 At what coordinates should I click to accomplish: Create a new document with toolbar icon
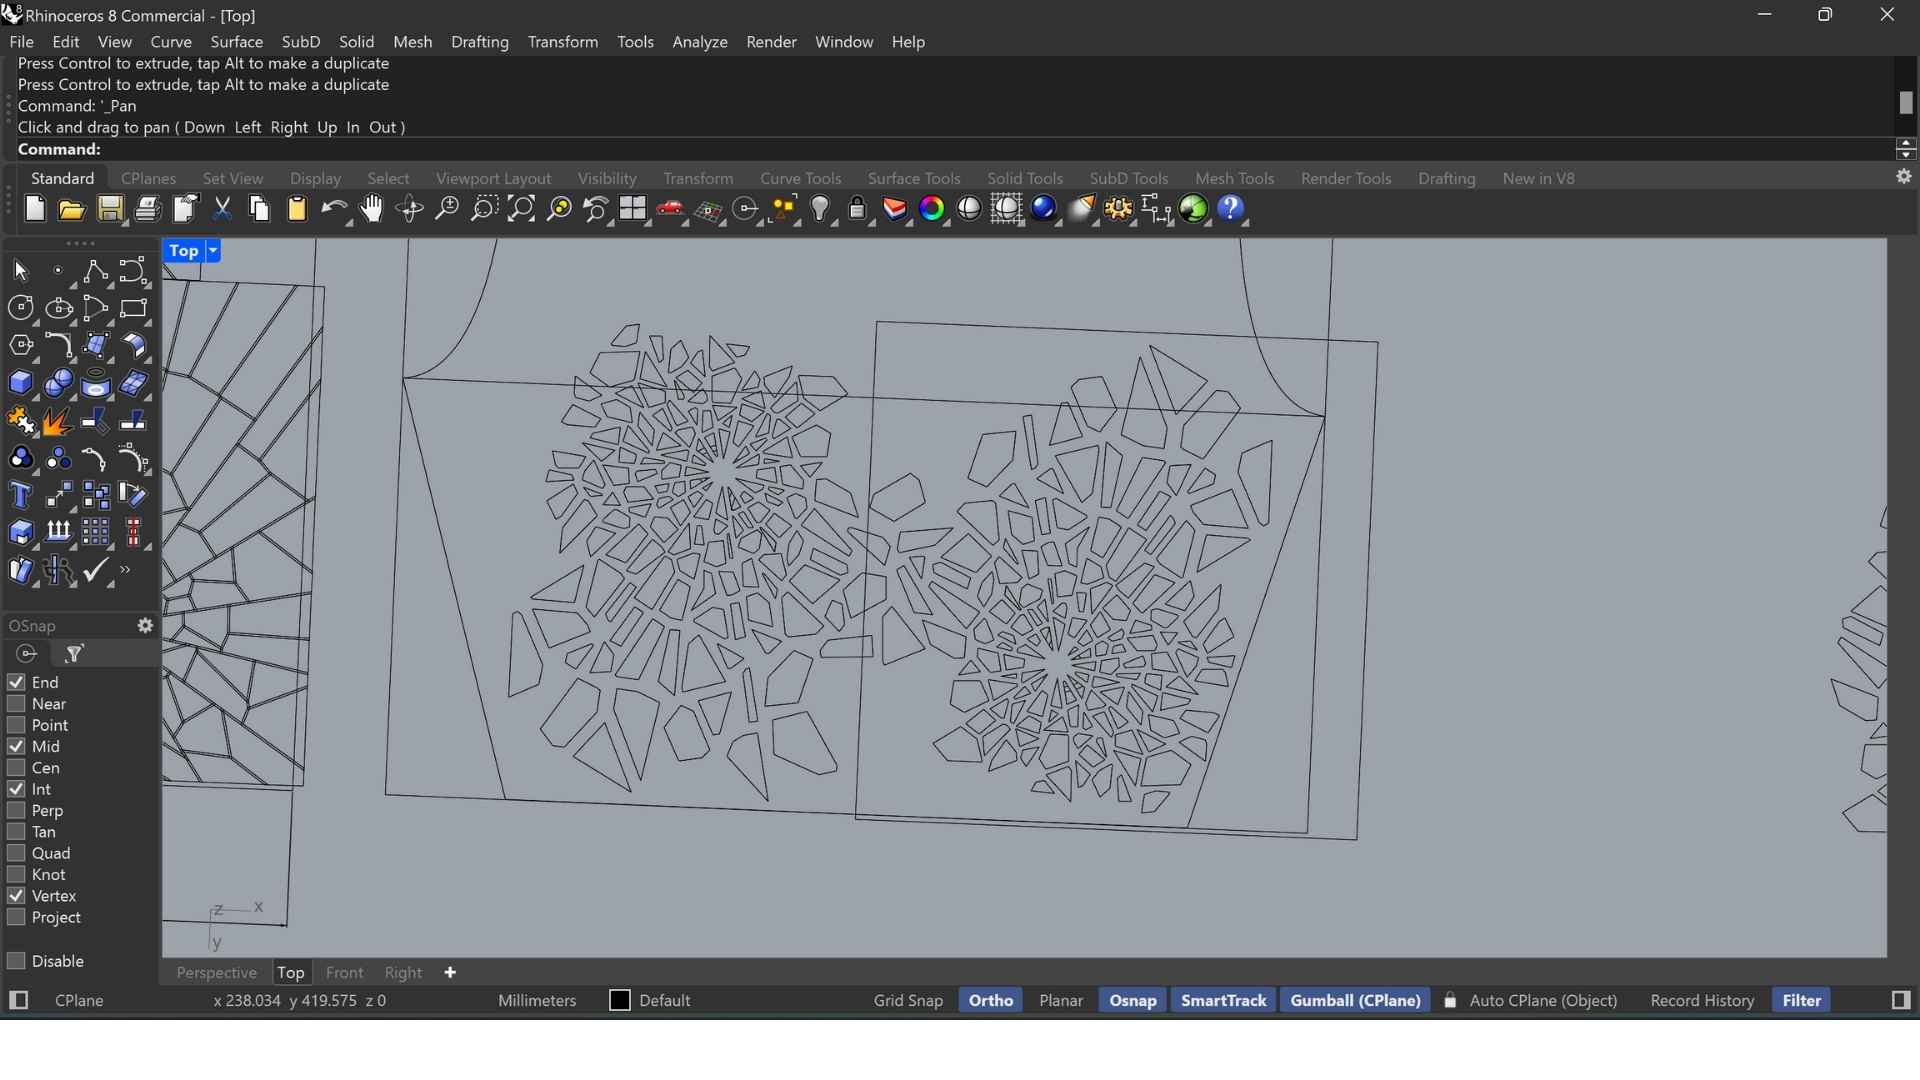point(35,210)
